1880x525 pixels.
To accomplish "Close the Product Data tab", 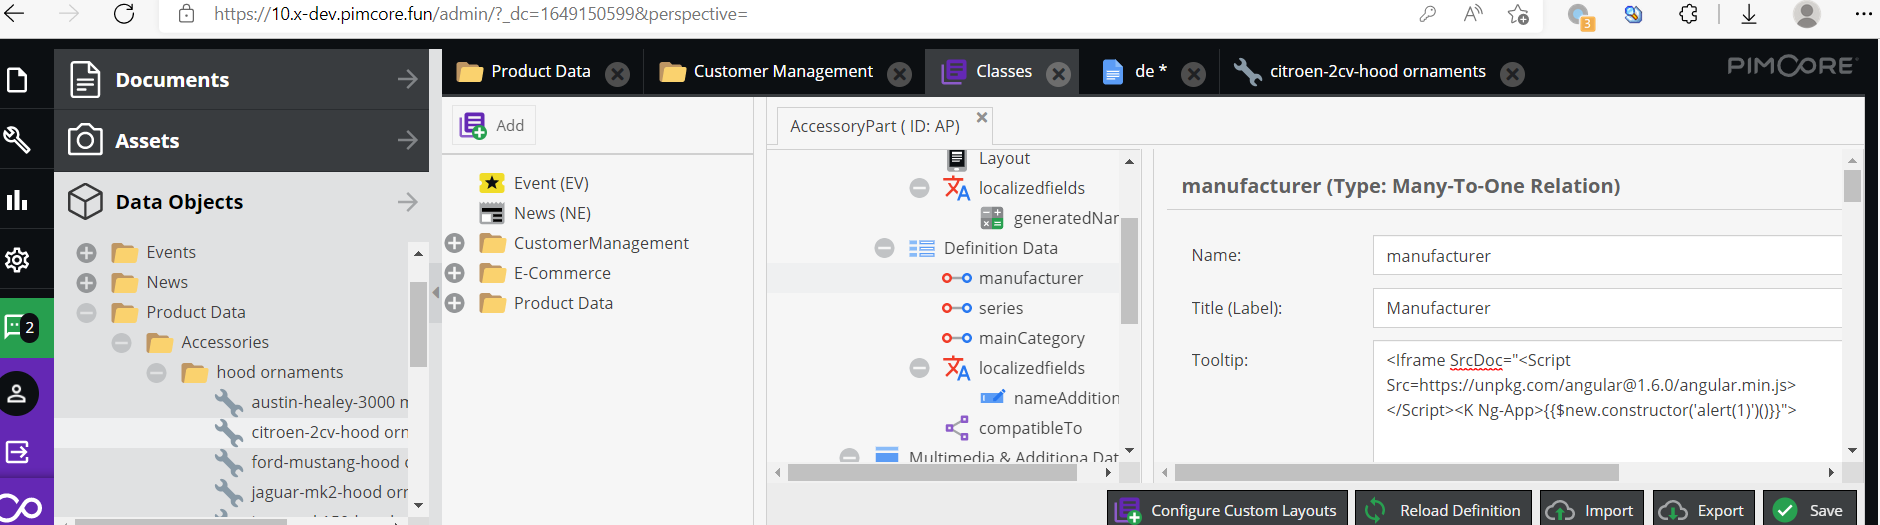I will click(618, 74).
